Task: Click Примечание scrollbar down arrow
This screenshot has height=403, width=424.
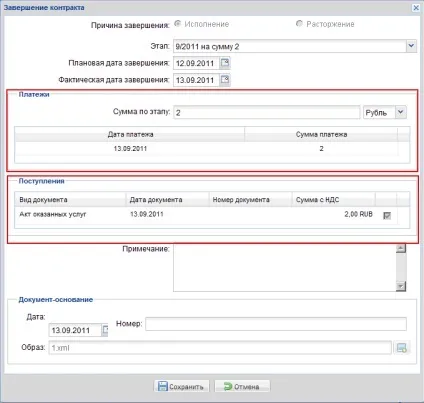Action: 401,286
